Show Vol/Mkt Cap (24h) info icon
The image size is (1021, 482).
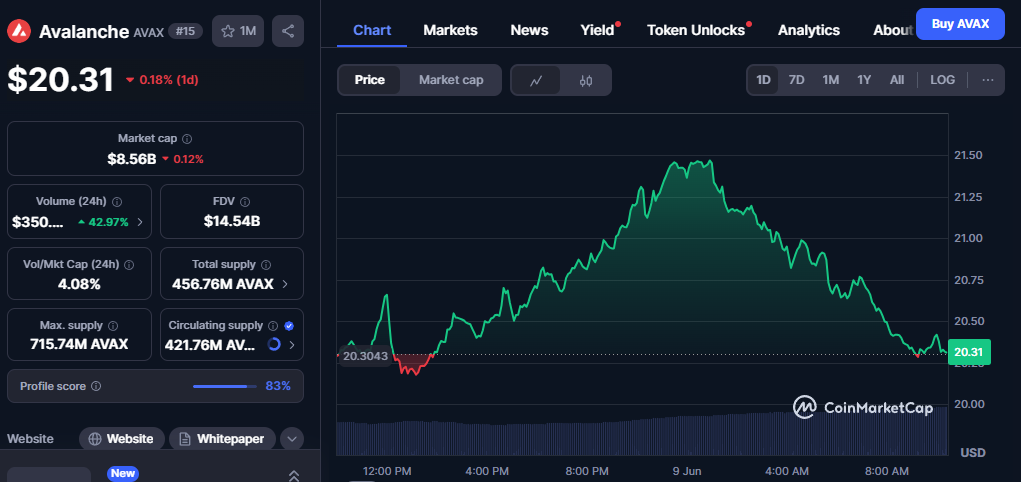[129, 265]
